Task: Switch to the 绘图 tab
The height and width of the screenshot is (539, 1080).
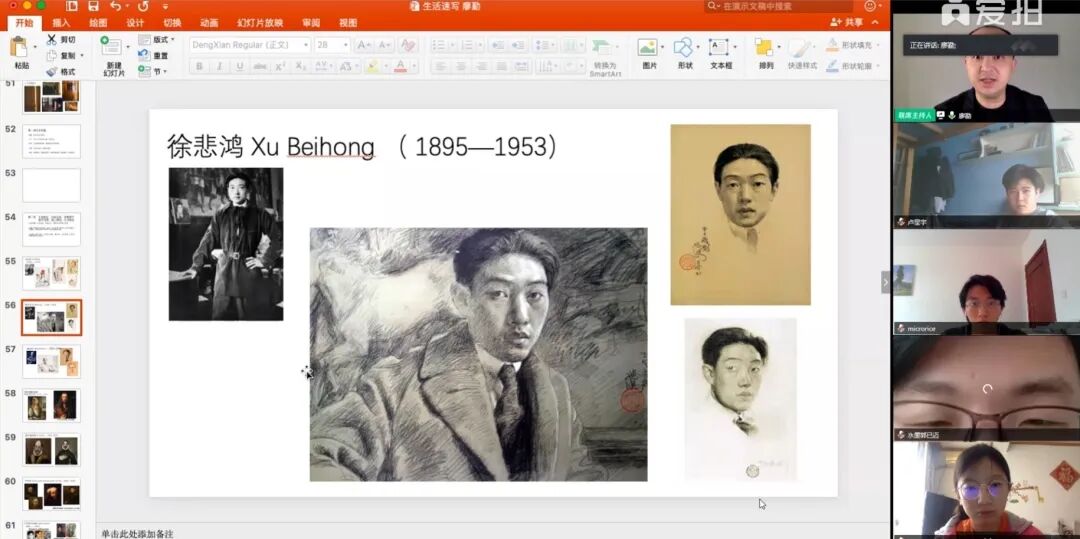Action: 98,23
